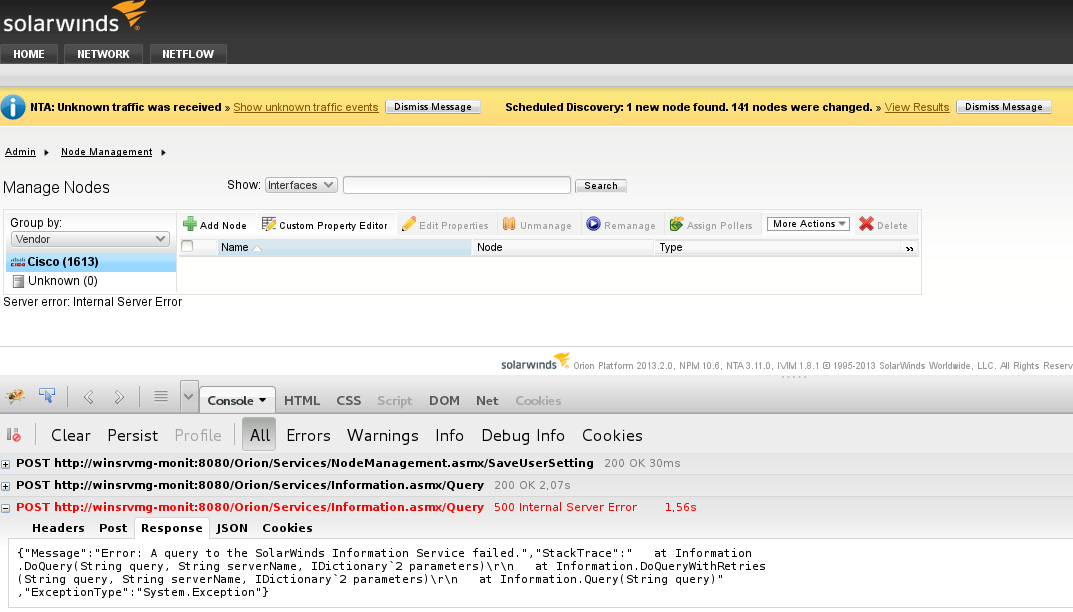The image size is (1073, 612).
Task: Click the Cisco vendor logo icon
Action: click(x=18, y=262)
